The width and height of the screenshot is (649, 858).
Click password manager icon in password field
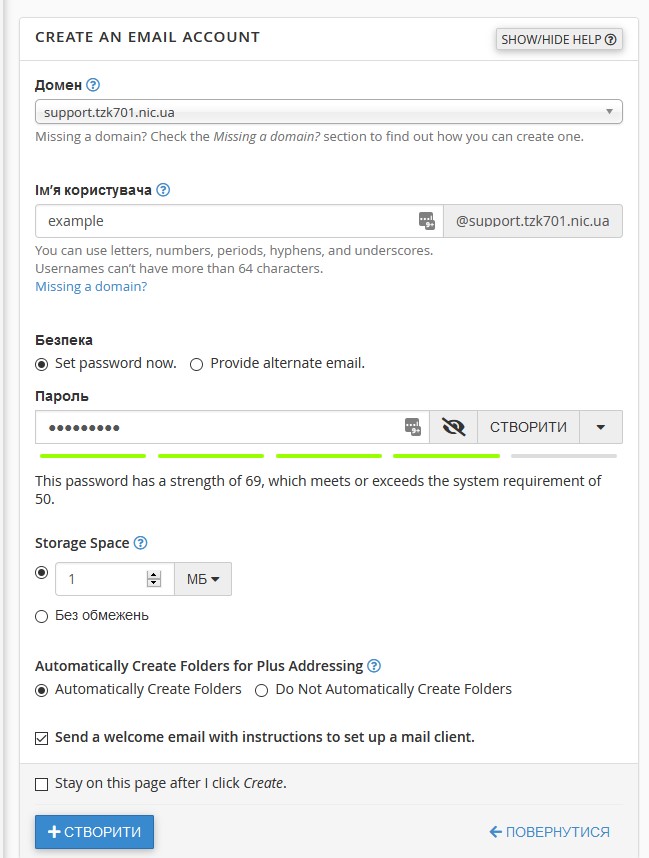click(413, 427)
